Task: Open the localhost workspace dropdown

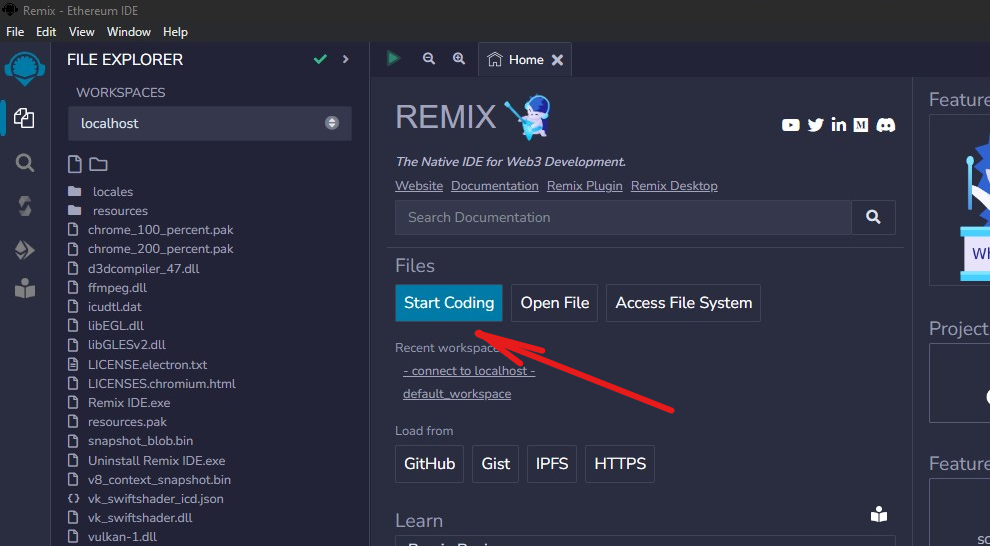Action: click(209, 123)
